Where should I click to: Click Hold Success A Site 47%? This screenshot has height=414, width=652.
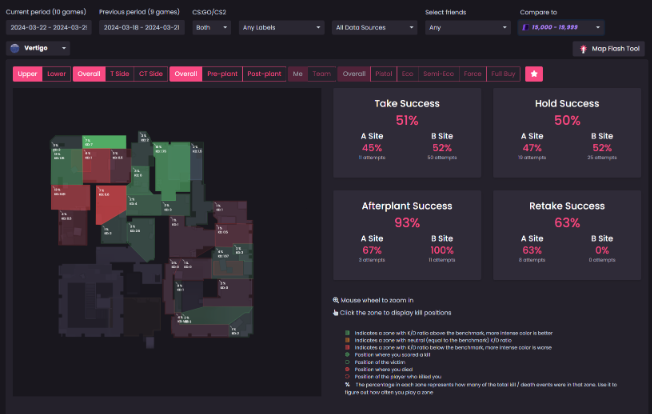[x=532, y=148]
